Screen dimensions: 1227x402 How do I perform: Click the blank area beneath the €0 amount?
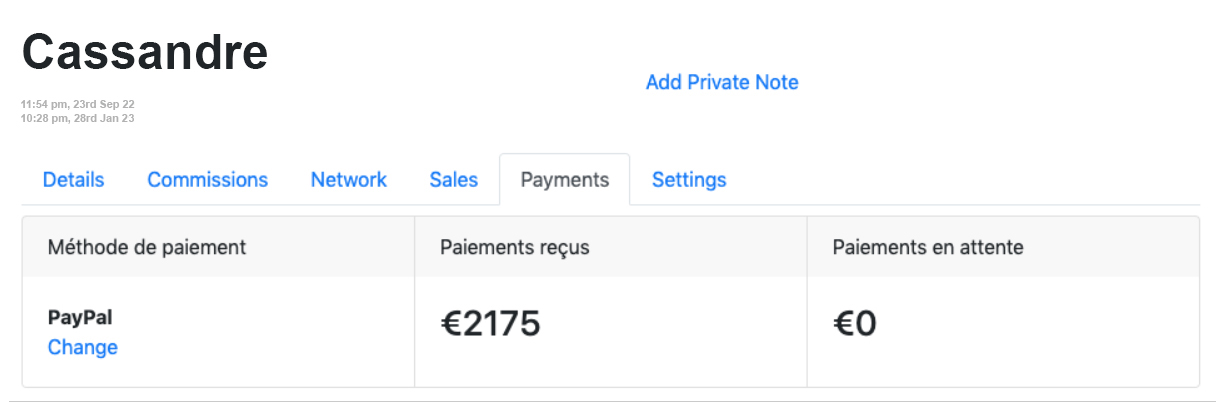tap(1000, 365)
